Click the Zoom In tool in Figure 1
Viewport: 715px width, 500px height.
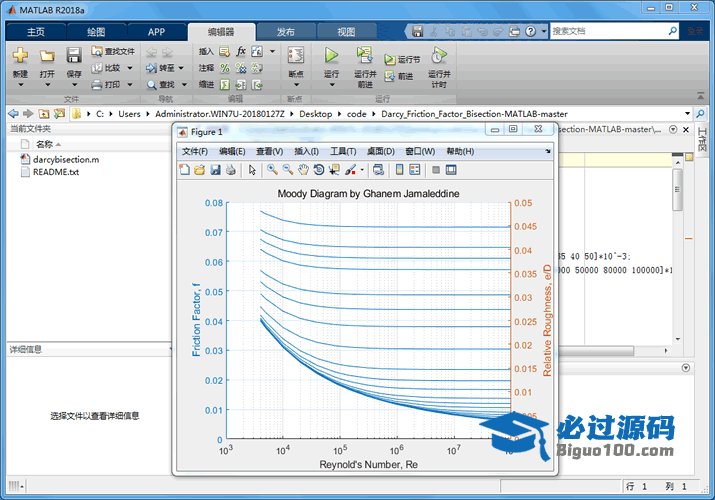pos(272,170)
